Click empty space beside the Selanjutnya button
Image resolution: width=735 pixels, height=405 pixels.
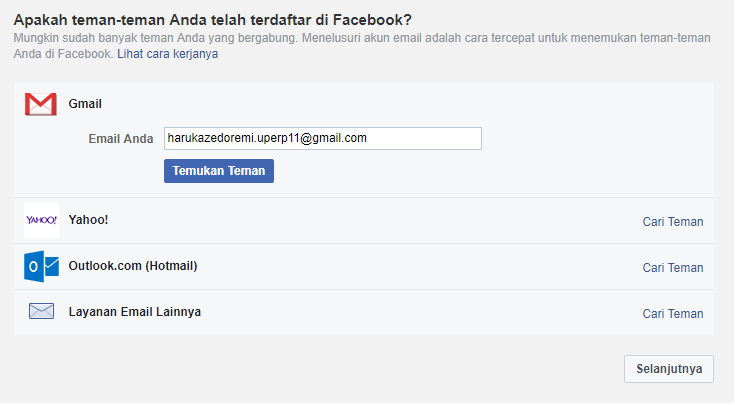point(400,369)
